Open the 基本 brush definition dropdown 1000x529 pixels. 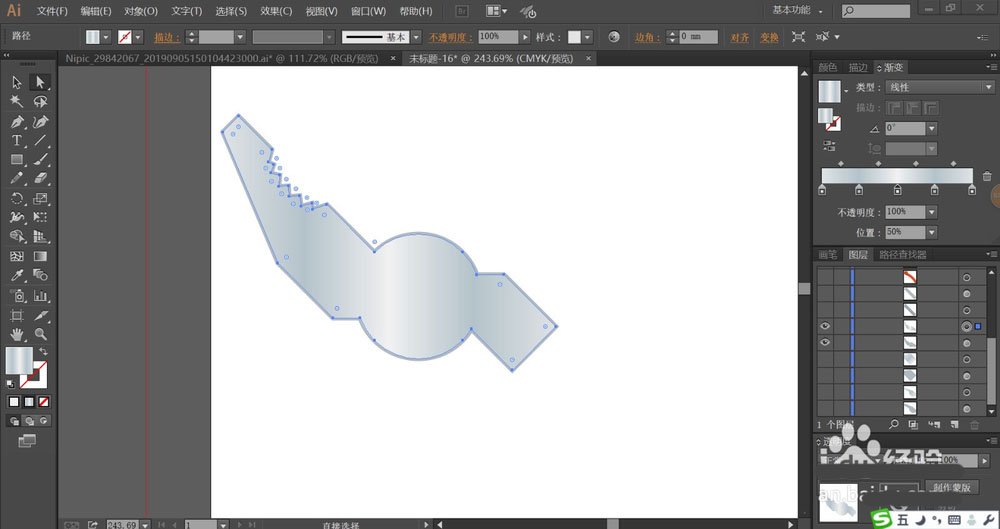[x=416, y=37]
